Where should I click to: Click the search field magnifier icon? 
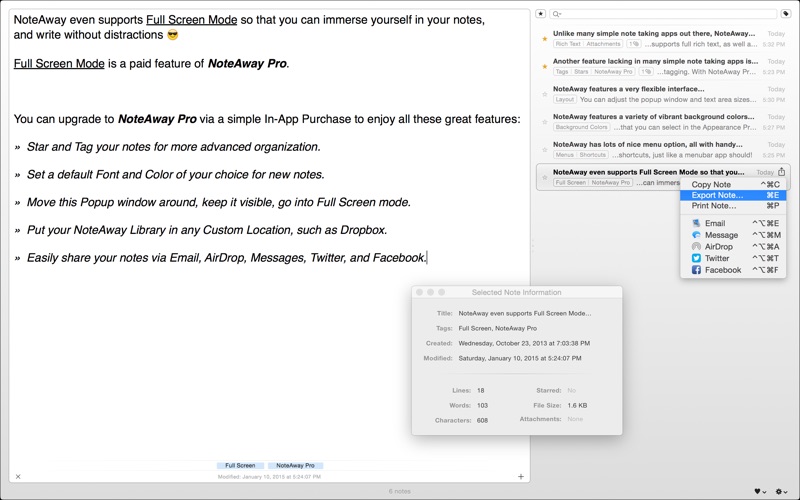click(x=556, y=14)
